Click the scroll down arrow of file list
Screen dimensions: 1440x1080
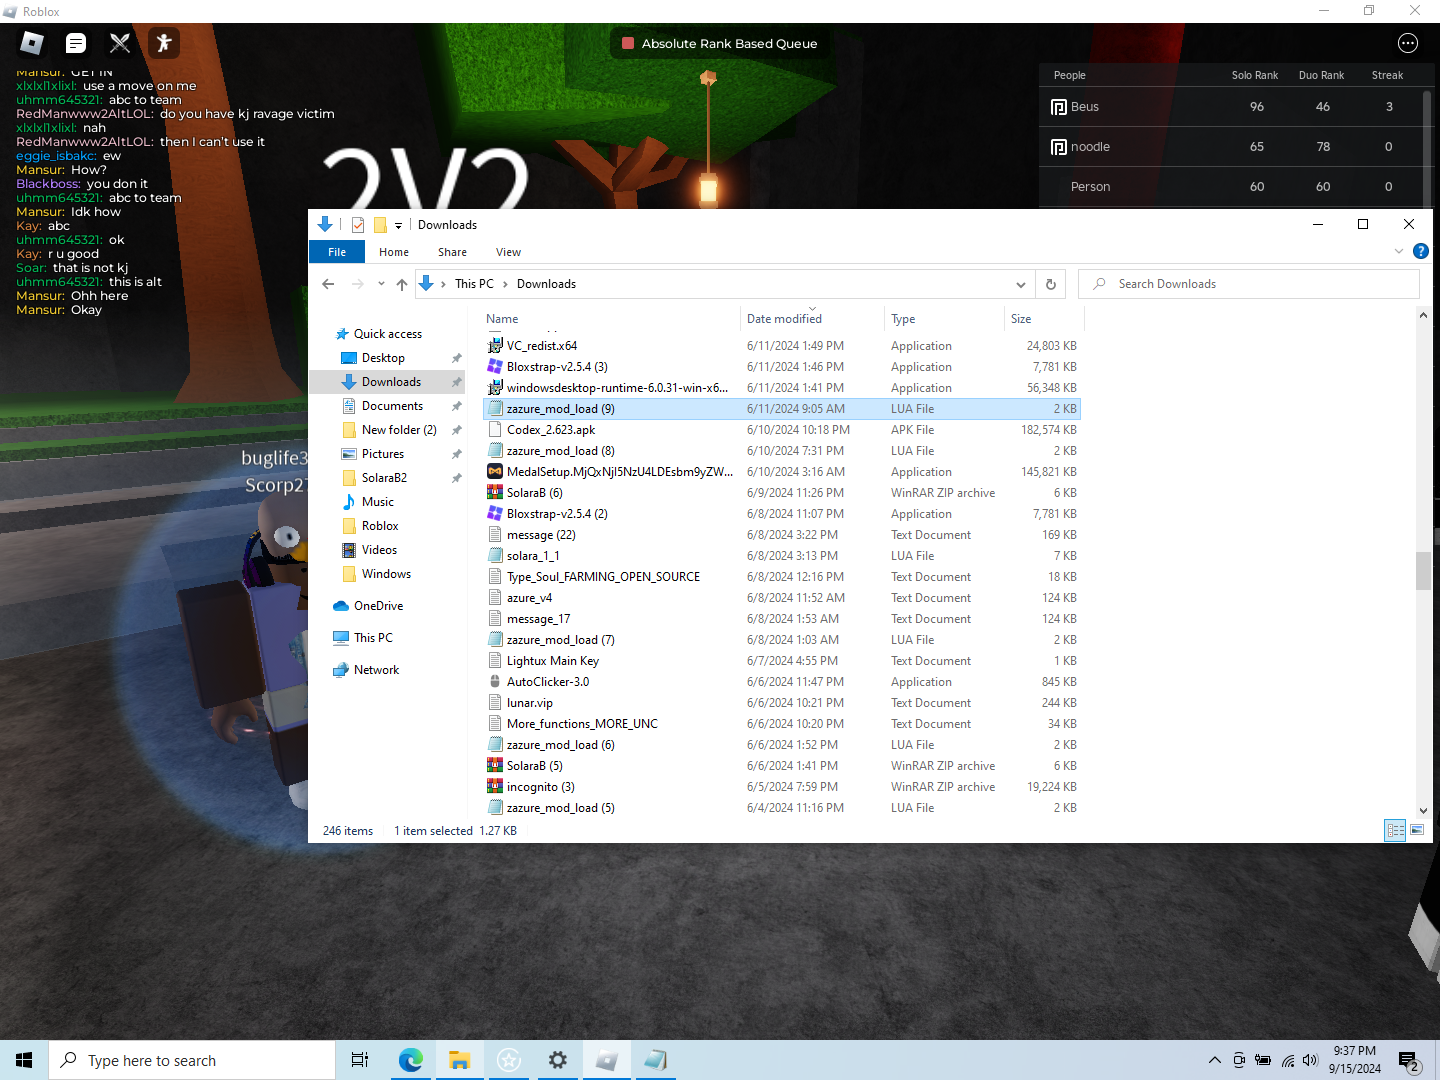click(x=1423, y=811)
